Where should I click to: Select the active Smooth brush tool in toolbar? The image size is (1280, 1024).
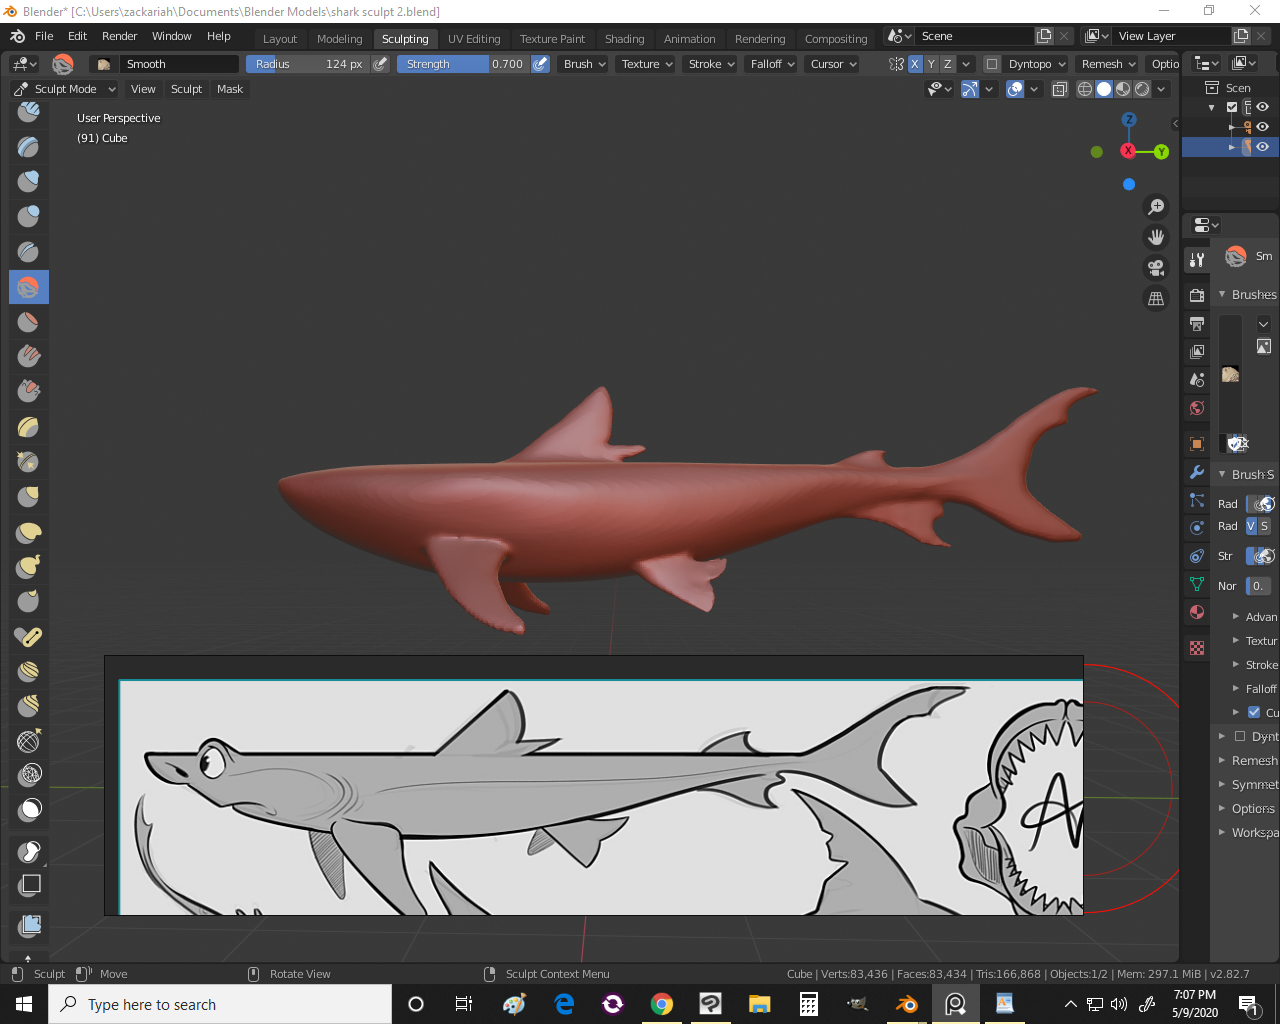28,287
